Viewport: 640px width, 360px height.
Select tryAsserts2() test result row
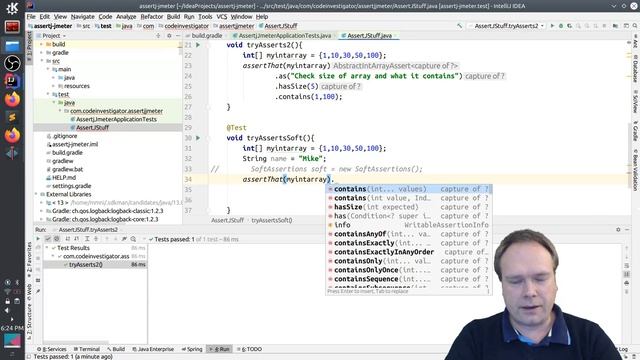coord(95,264)
